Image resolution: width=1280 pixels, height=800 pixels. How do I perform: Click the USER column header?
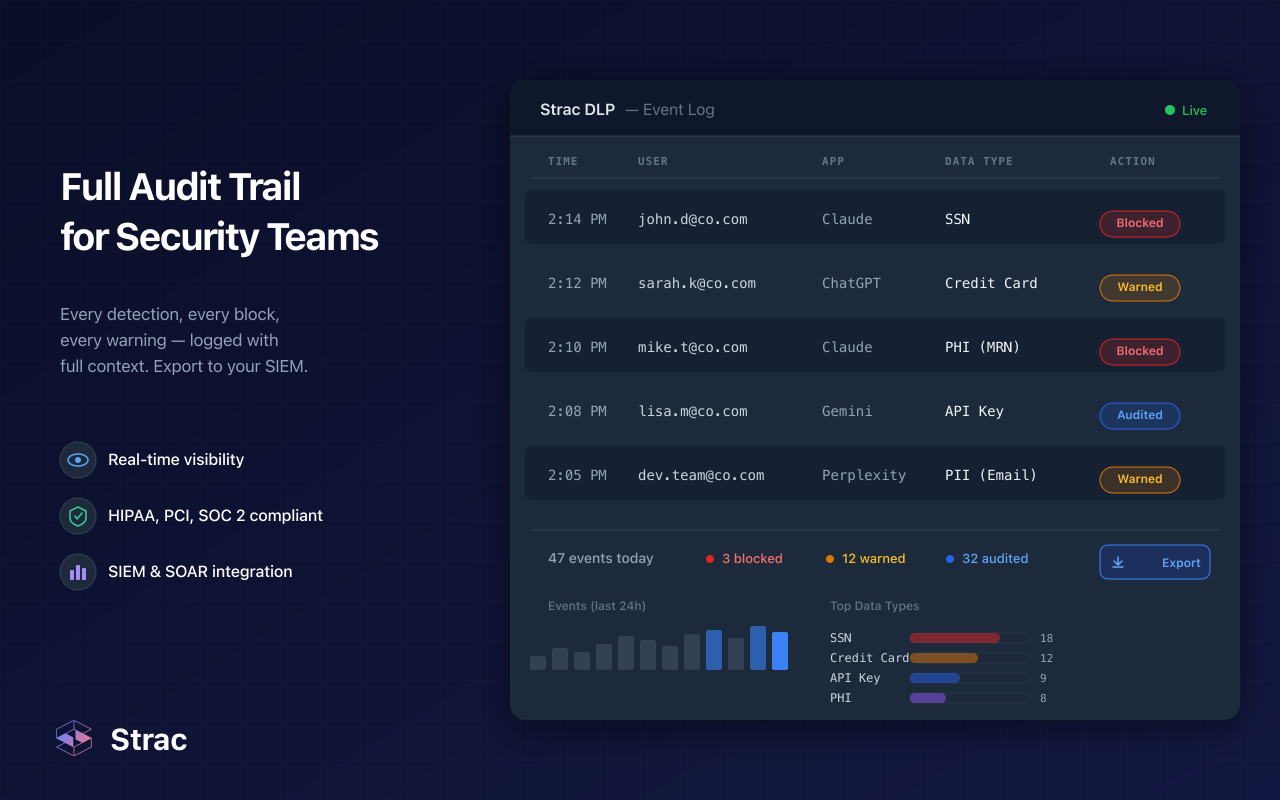tap(653, 161)
